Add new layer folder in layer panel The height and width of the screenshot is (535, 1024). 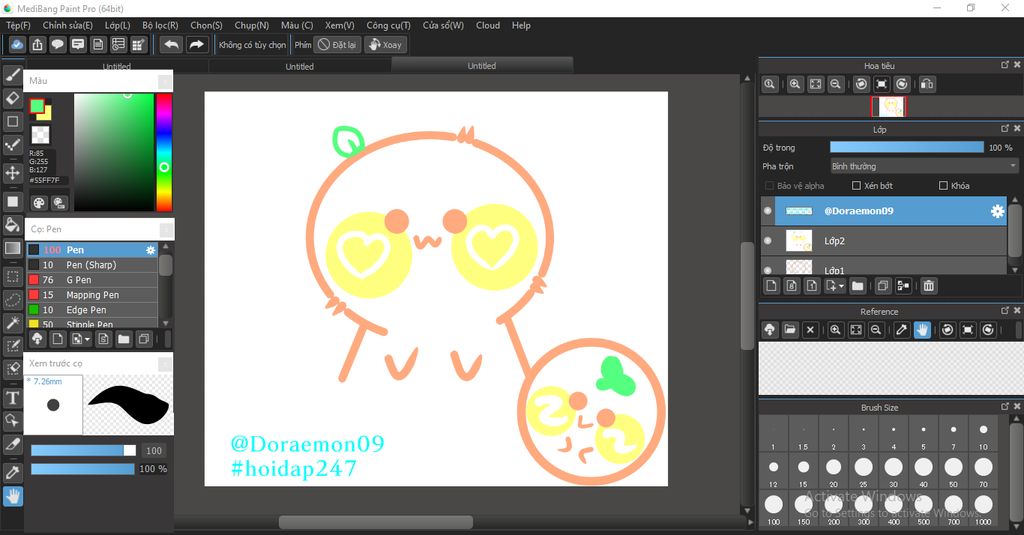(x=857, y=285)
